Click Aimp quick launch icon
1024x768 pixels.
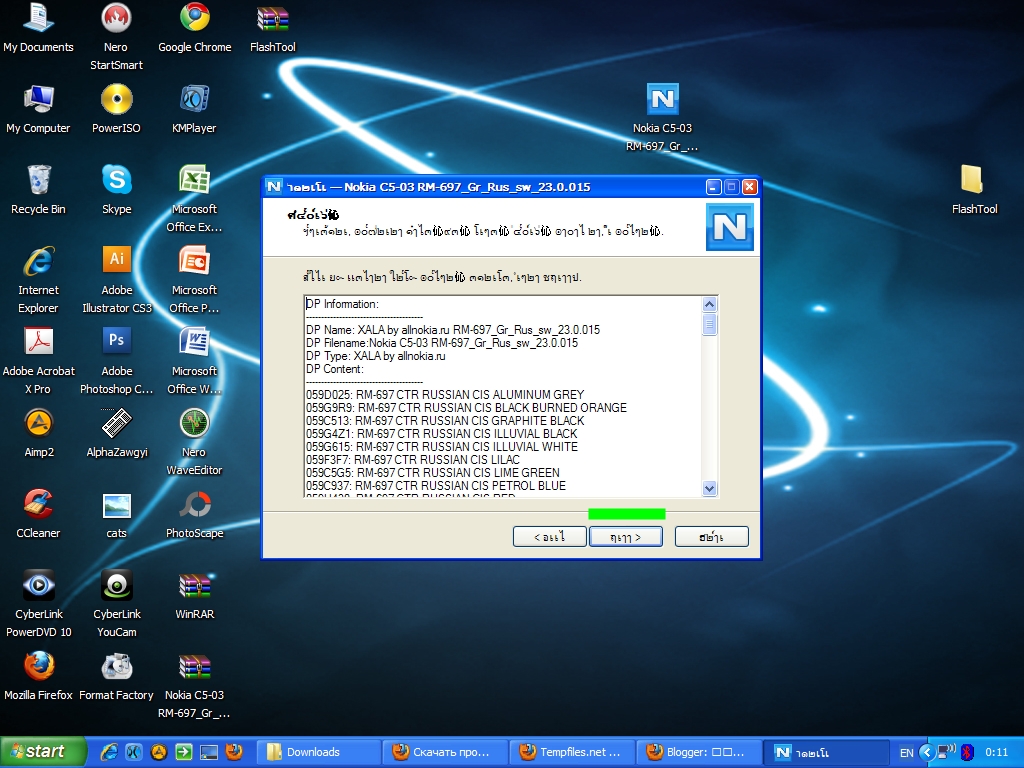[x=159, y=752]
